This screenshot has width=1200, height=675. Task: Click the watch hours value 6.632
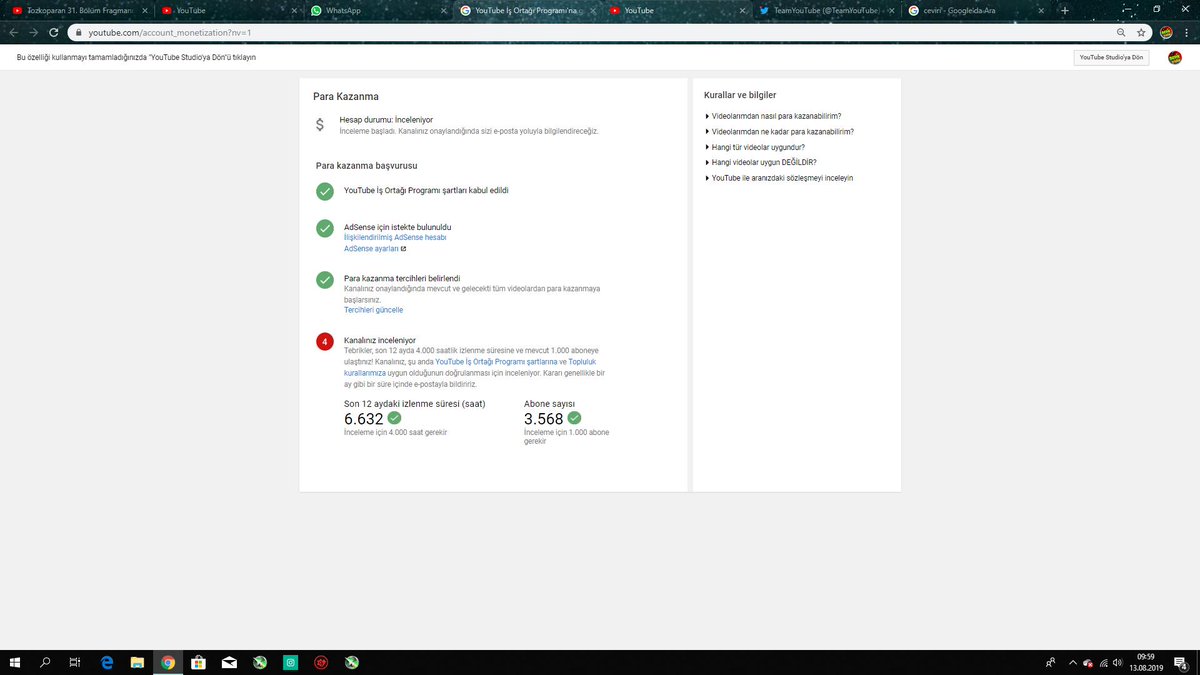click(364, 419)
